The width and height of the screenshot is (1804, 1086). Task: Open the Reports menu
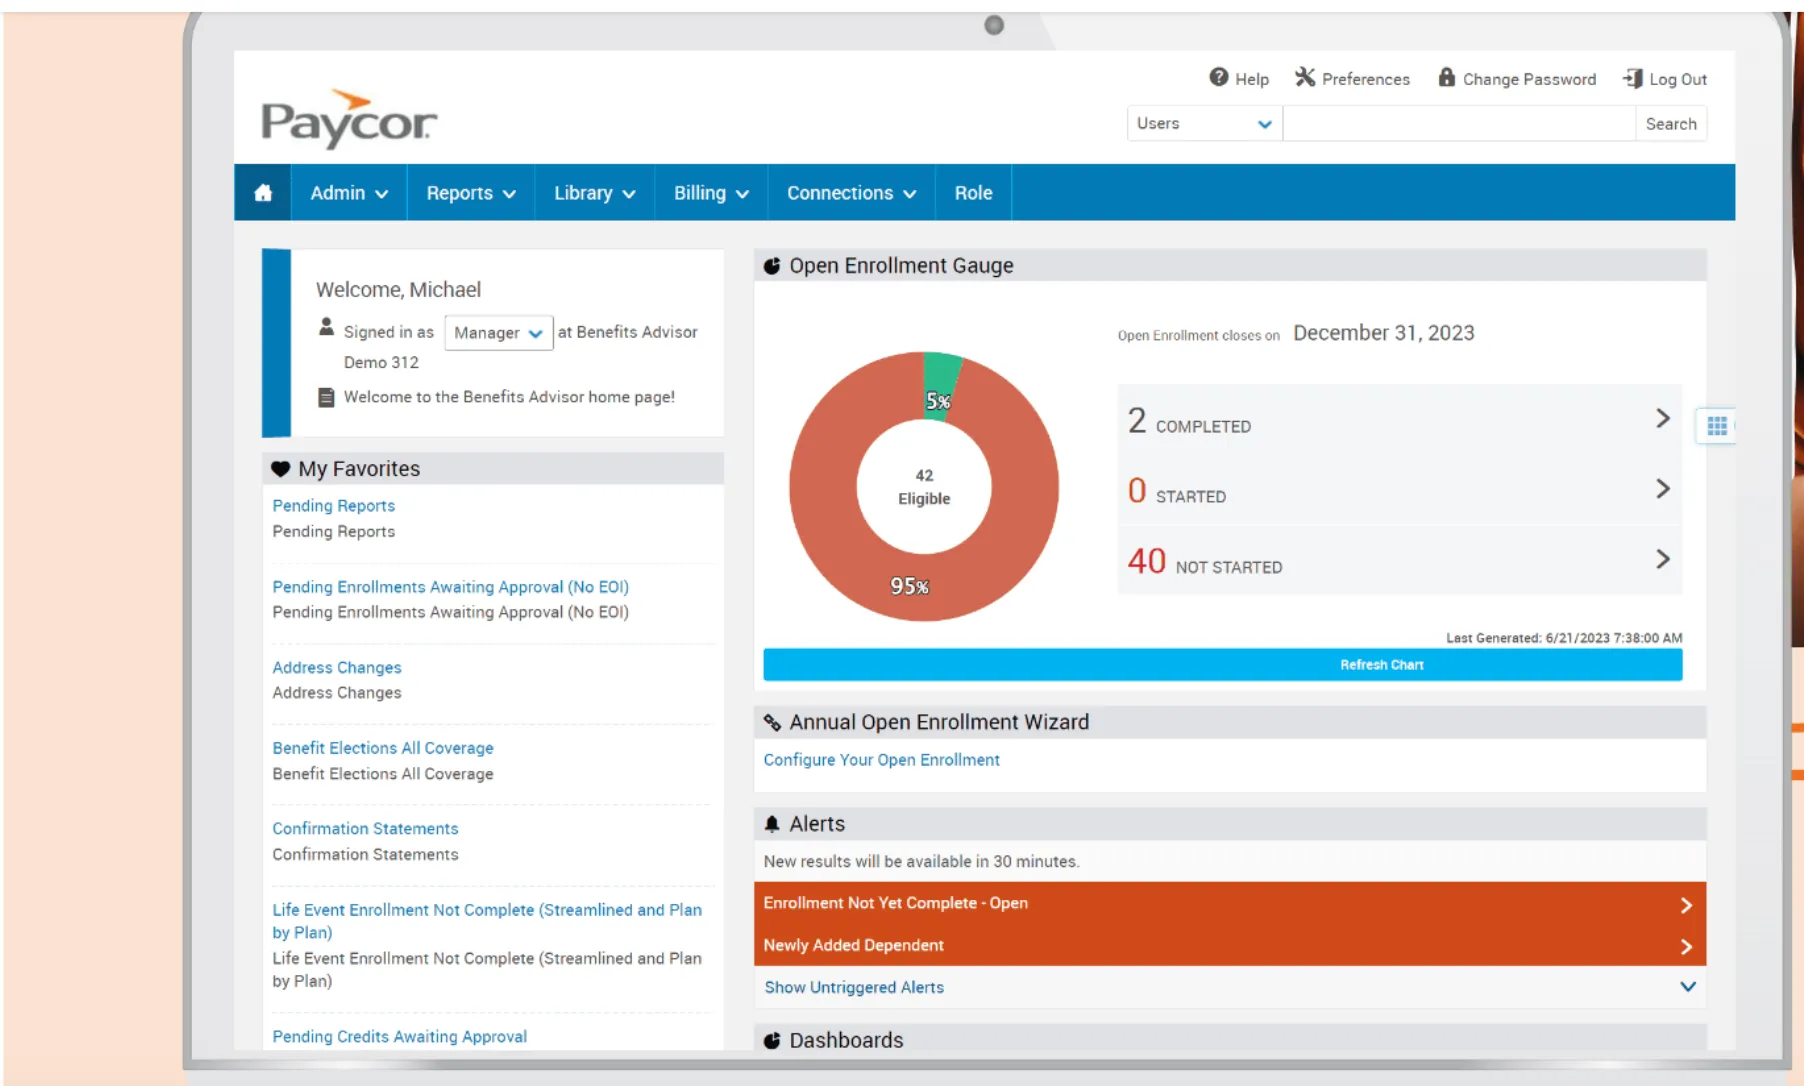pos(471,193)
